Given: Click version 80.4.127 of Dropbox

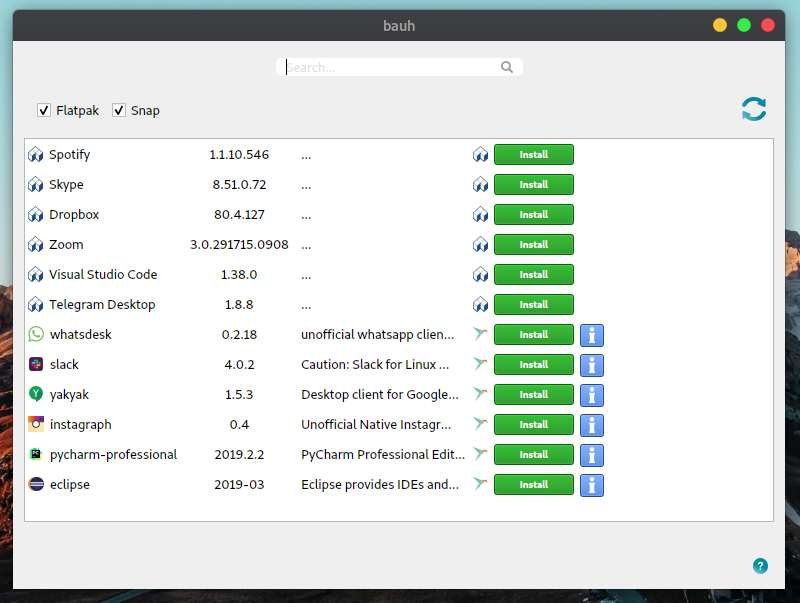Looking at the screenshot, I should (x=239, y=215).
